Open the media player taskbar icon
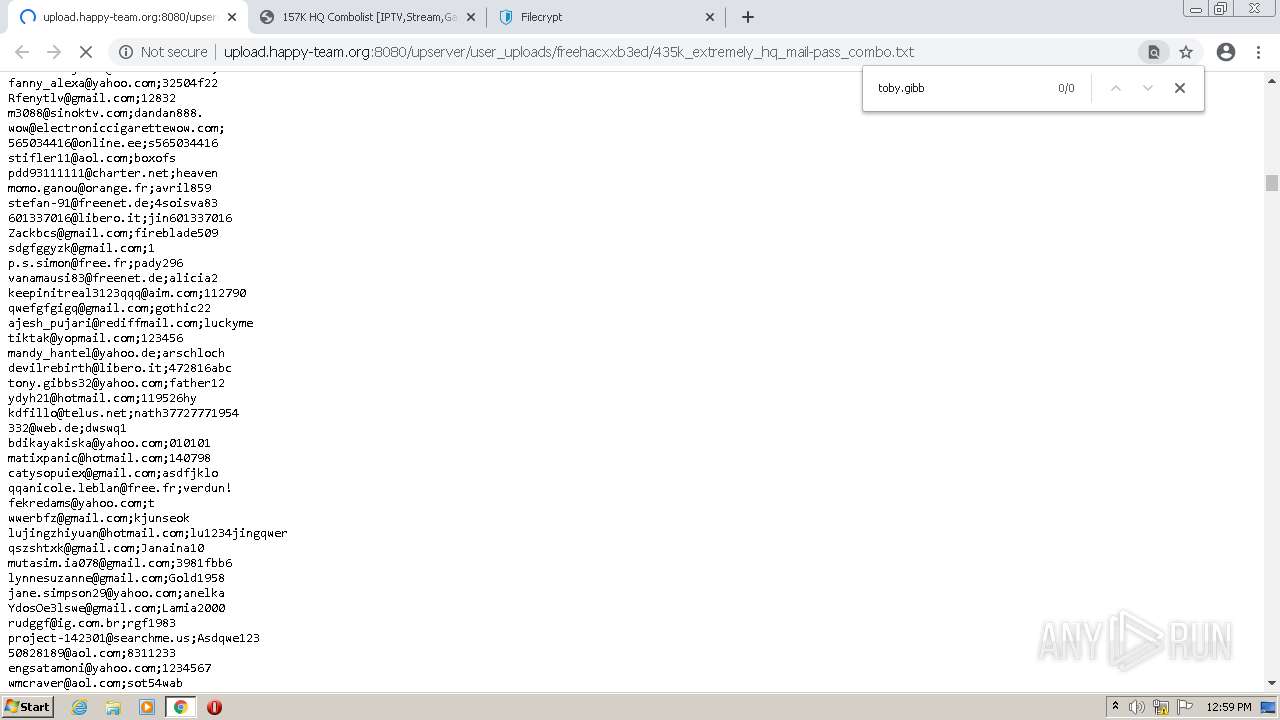Image resolution: width=1280 pixels, height=720 pixels. click(147, 707)
